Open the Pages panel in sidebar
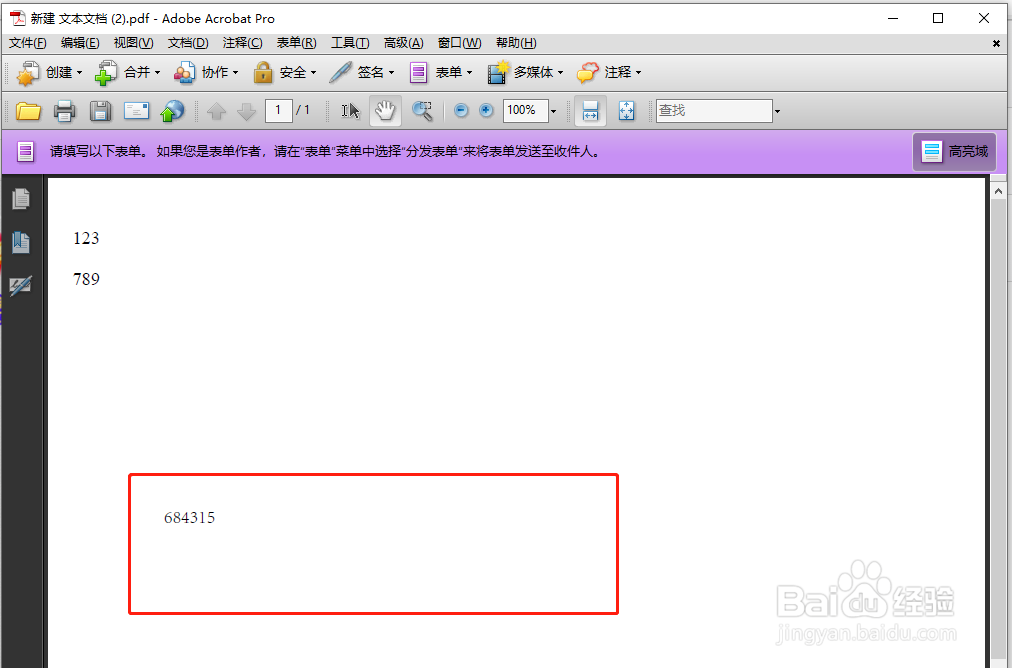1012x668 pixels. pos(21,199)
